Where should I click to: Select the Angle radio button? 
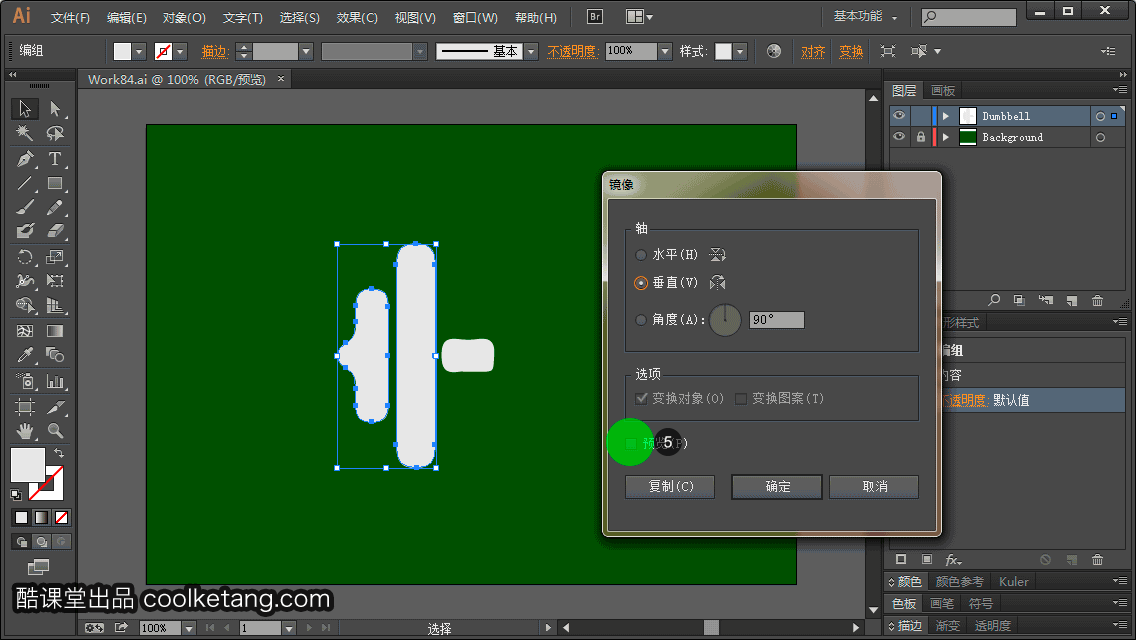(x=640, y=320)
